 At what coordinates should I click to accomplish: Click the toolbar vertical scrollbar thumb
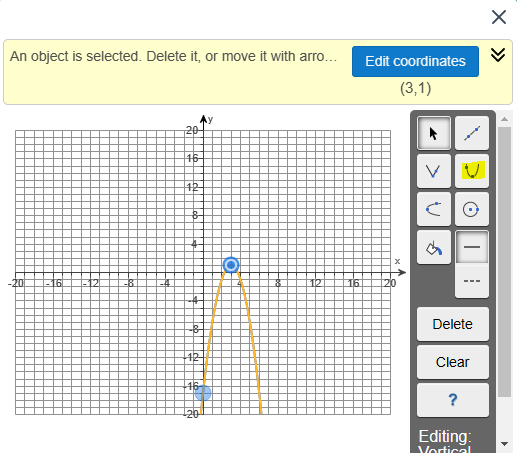pos(504,262)
